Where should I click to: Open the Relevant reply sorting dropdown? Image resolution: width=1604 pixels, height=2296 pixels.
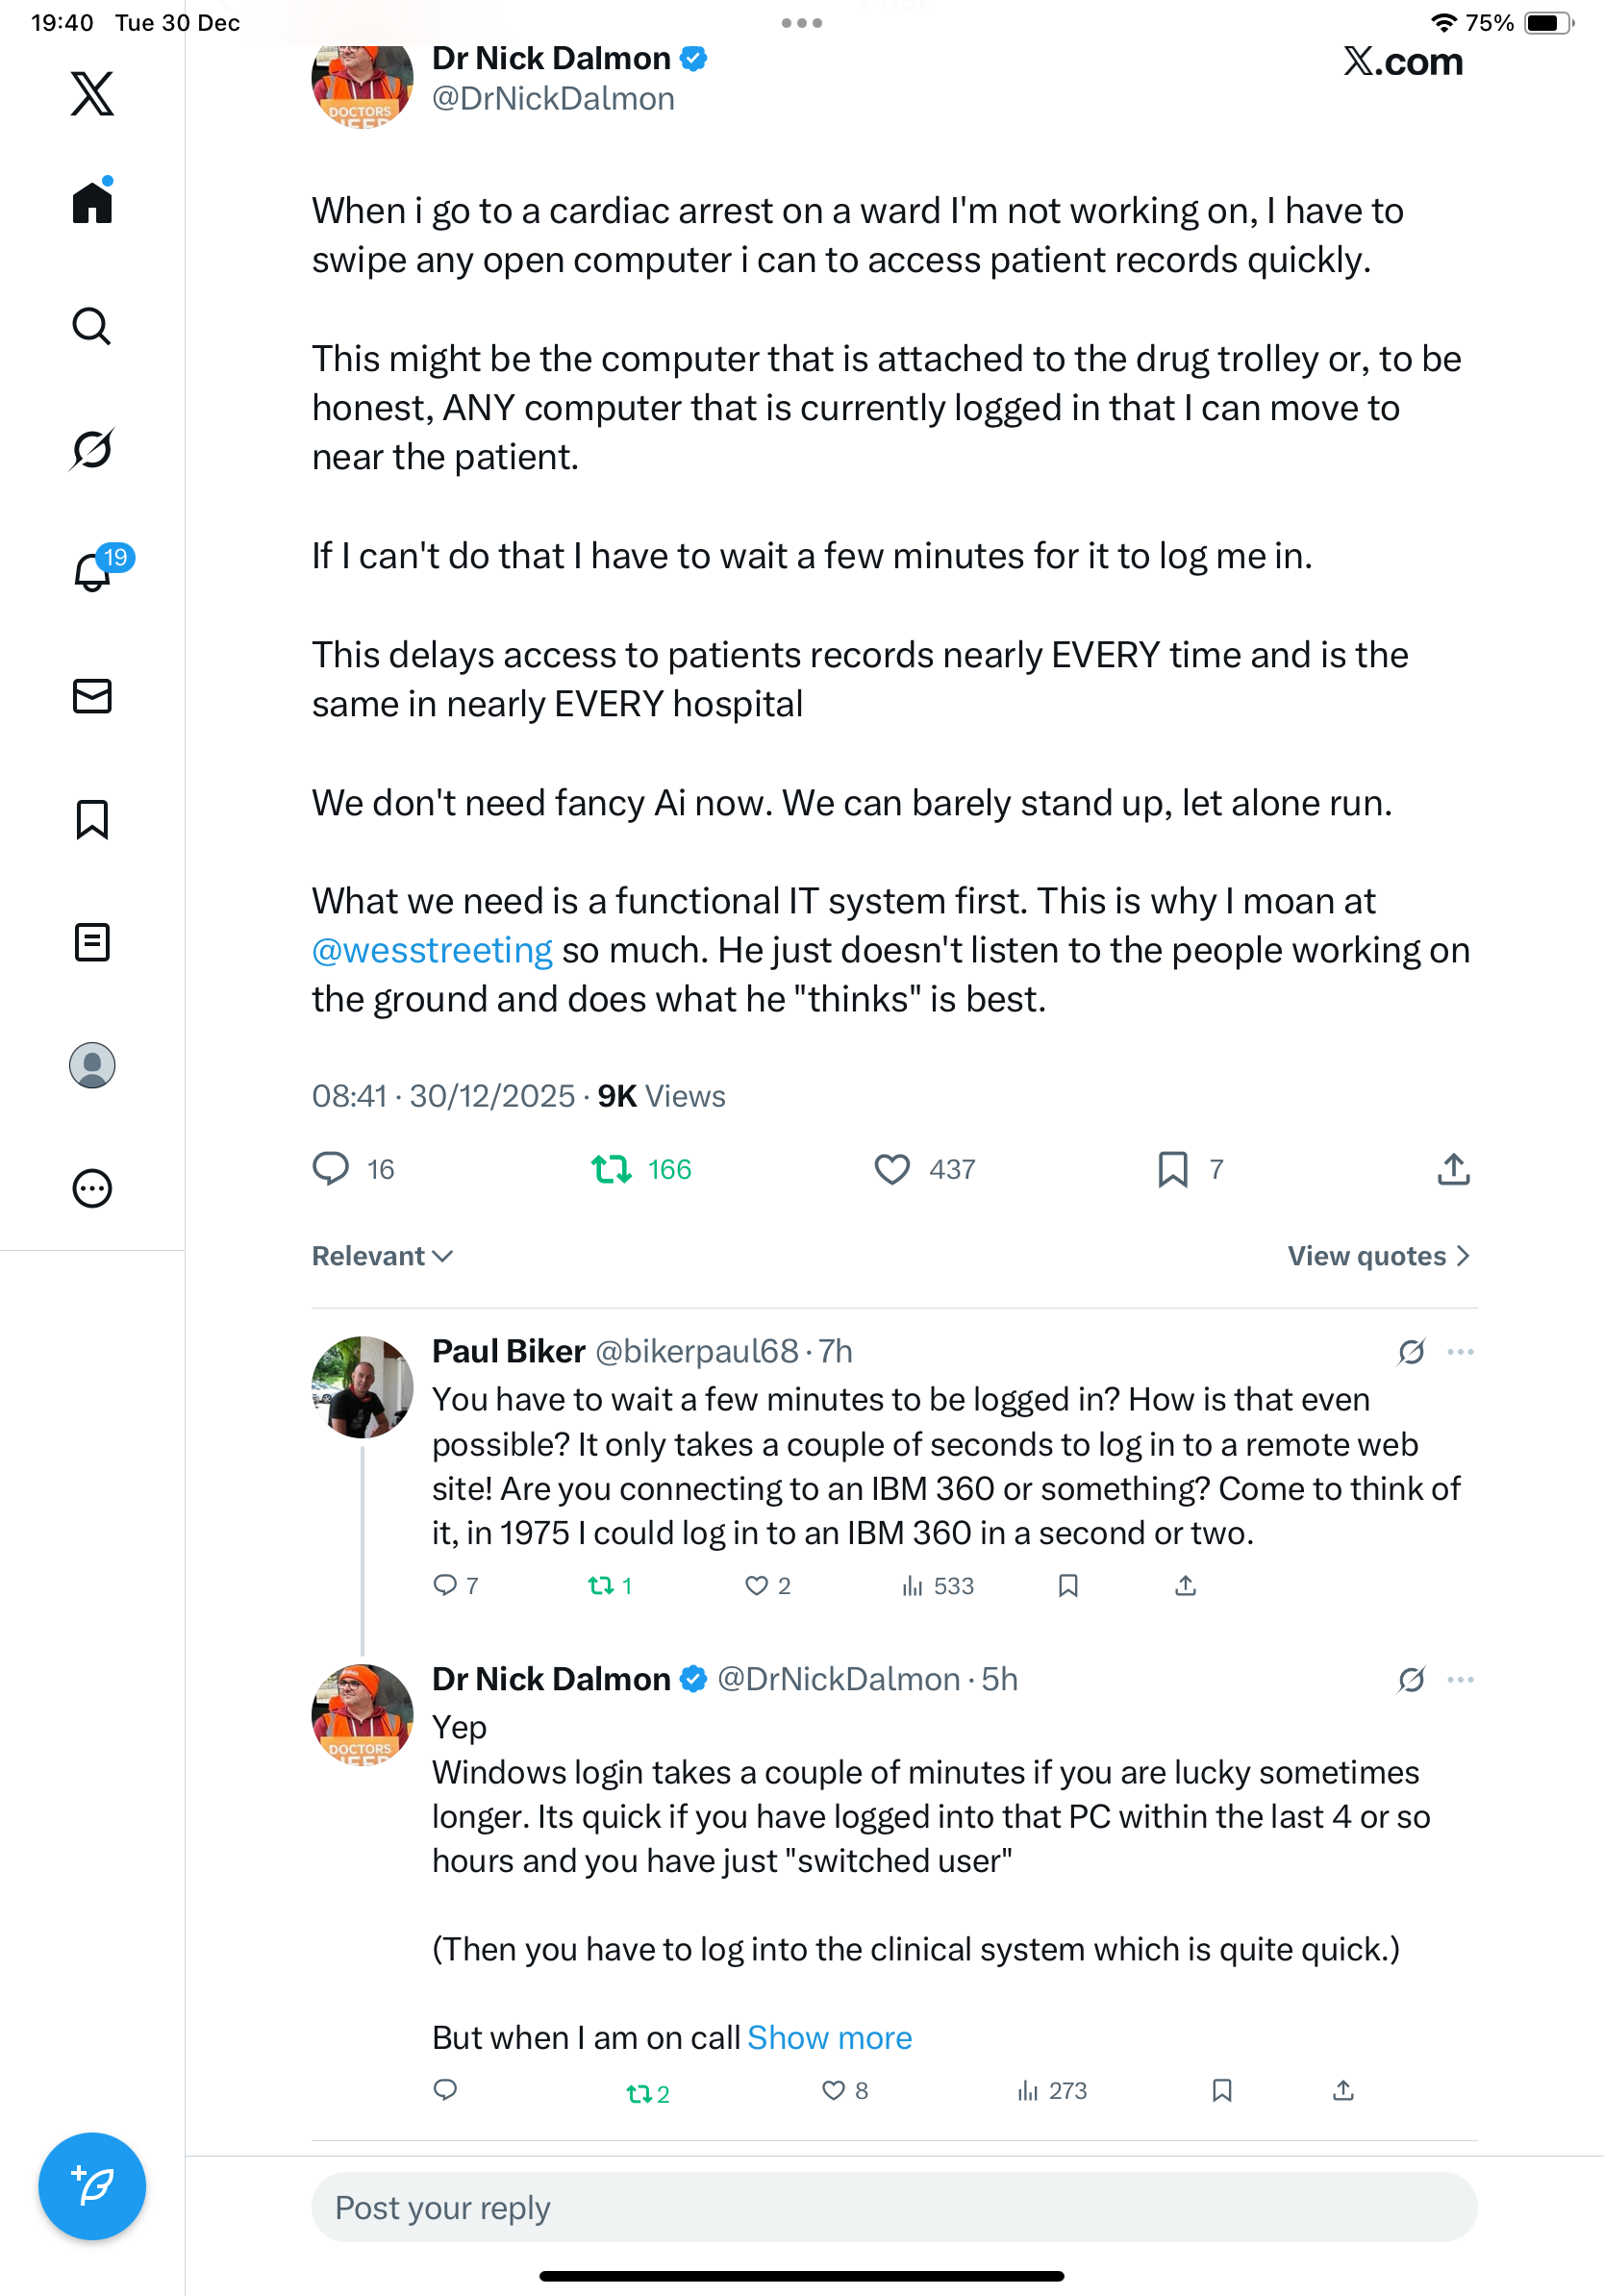[x=382, y=1256]
